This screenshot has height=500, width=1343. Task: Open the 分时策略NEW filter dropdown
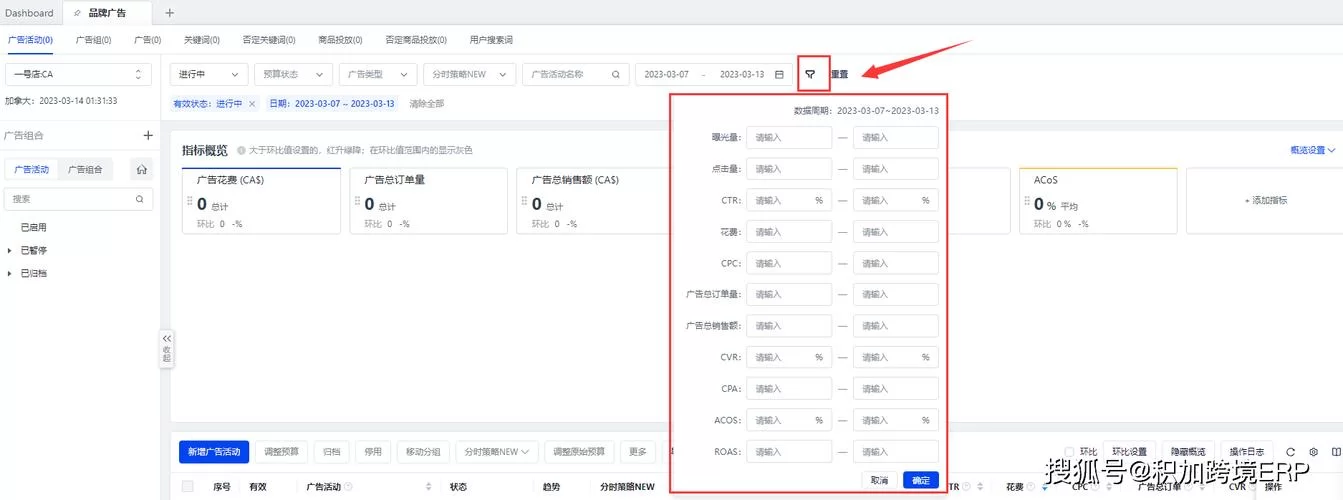point(469,74)
